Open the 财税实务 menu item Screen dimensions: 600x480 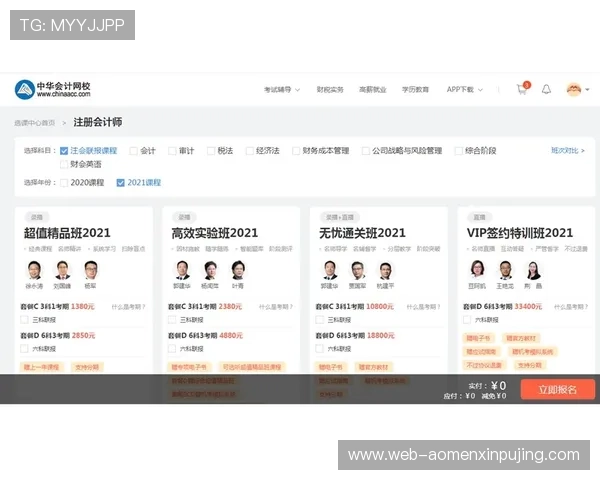[330, 90]
